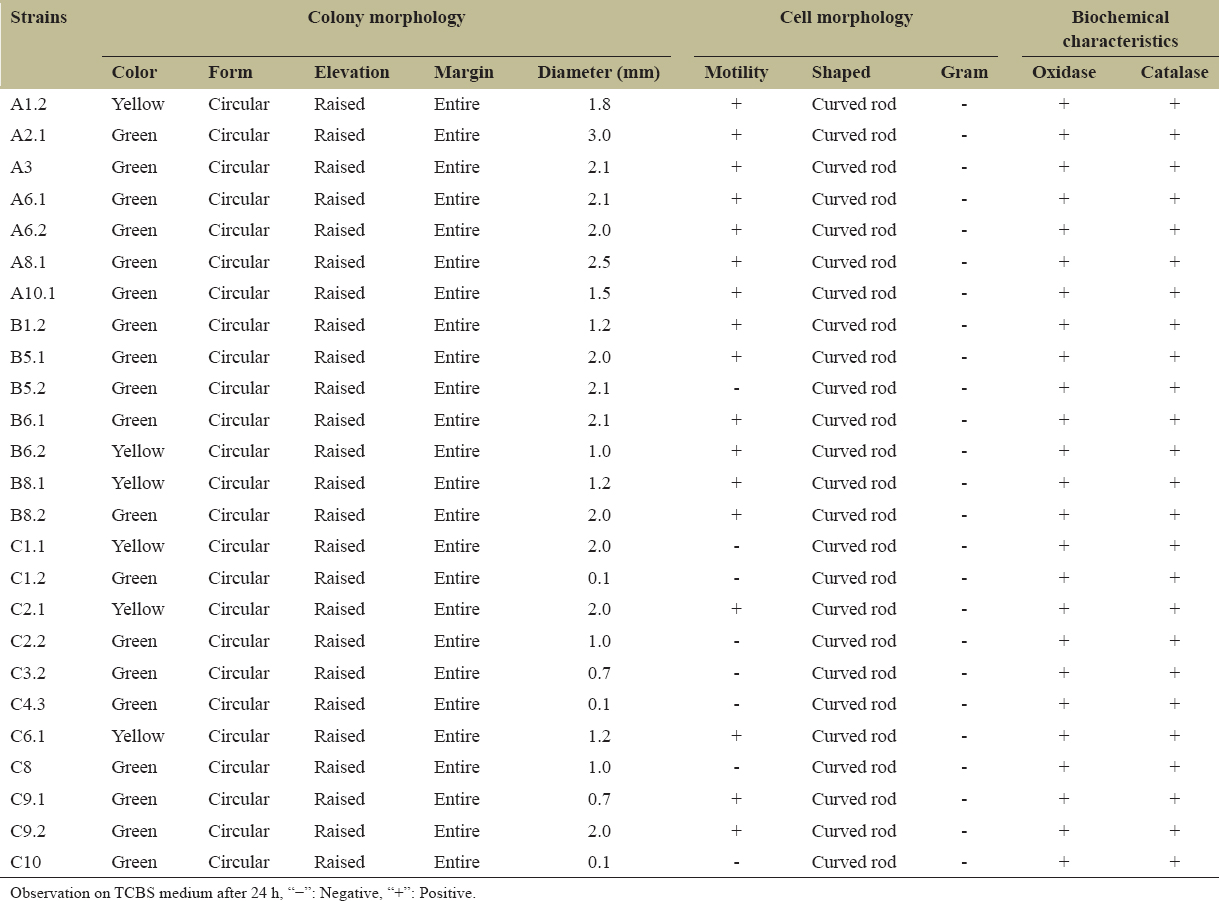This screenshot has height=901, width=1219.
Task: Select the Biochemical characteristics header
Action: pyautogui.click(x=1120, y=29)
